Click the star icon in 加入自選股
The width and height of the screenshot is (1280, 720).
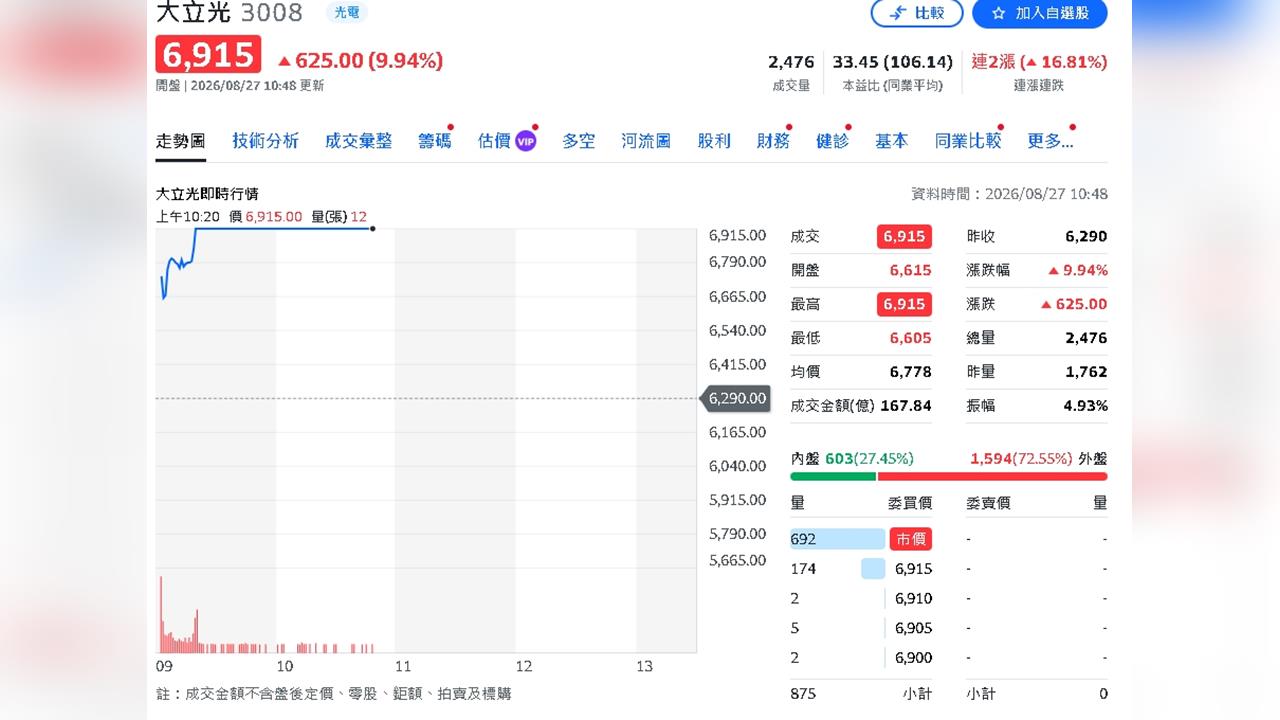pyautogui.click(x=998, y=13)
